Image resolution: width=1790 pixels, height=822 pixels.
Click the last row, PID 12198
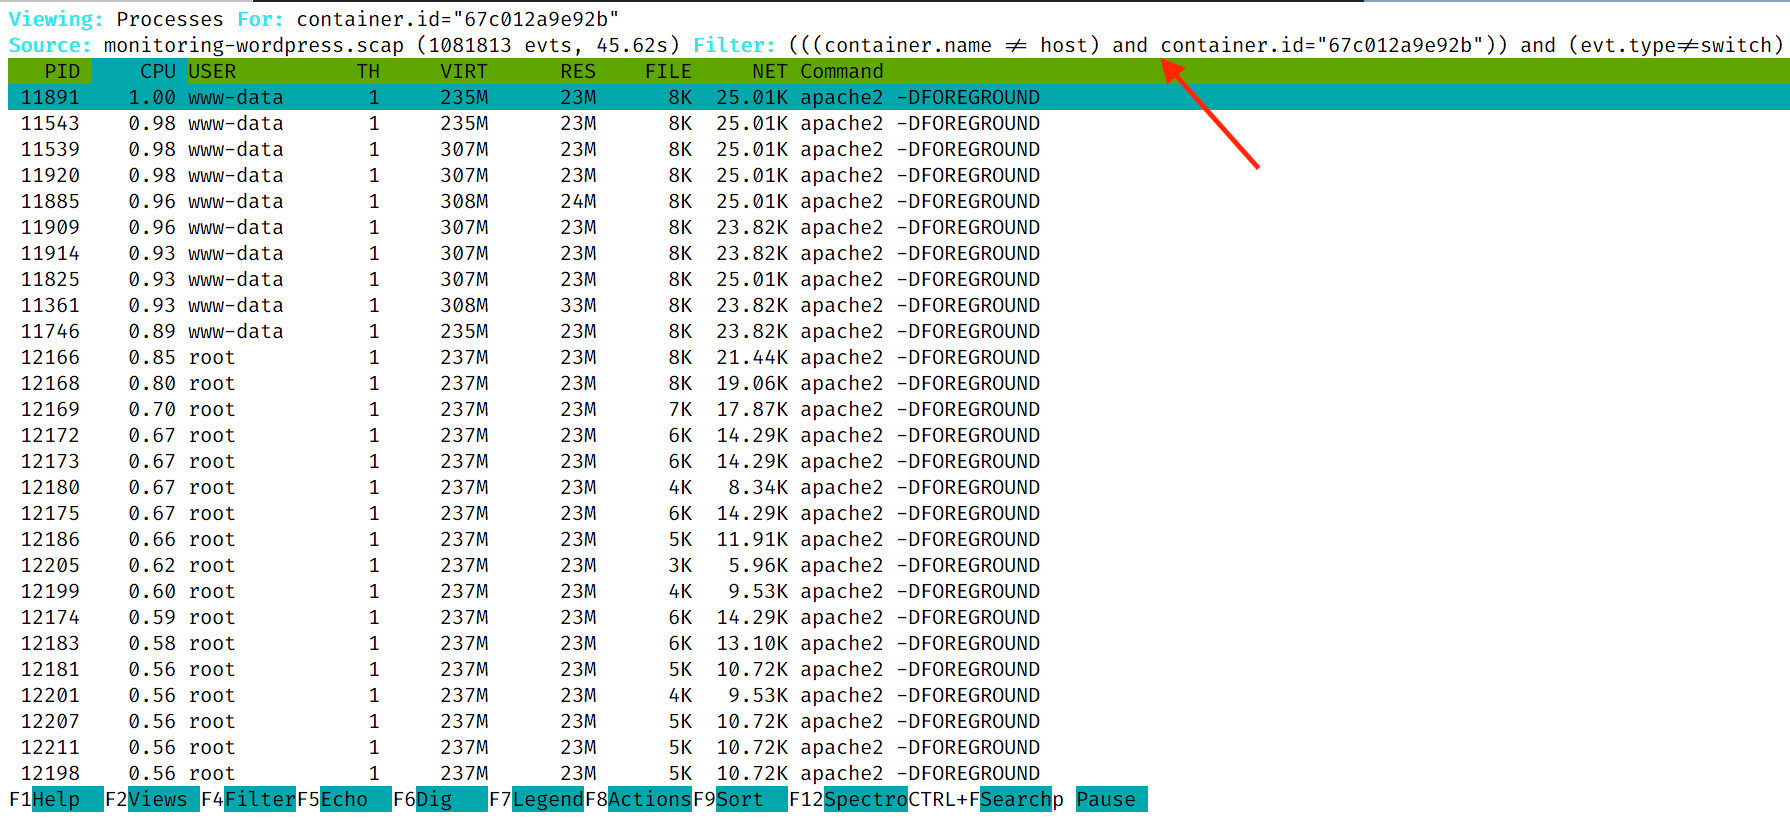point(899,773)
